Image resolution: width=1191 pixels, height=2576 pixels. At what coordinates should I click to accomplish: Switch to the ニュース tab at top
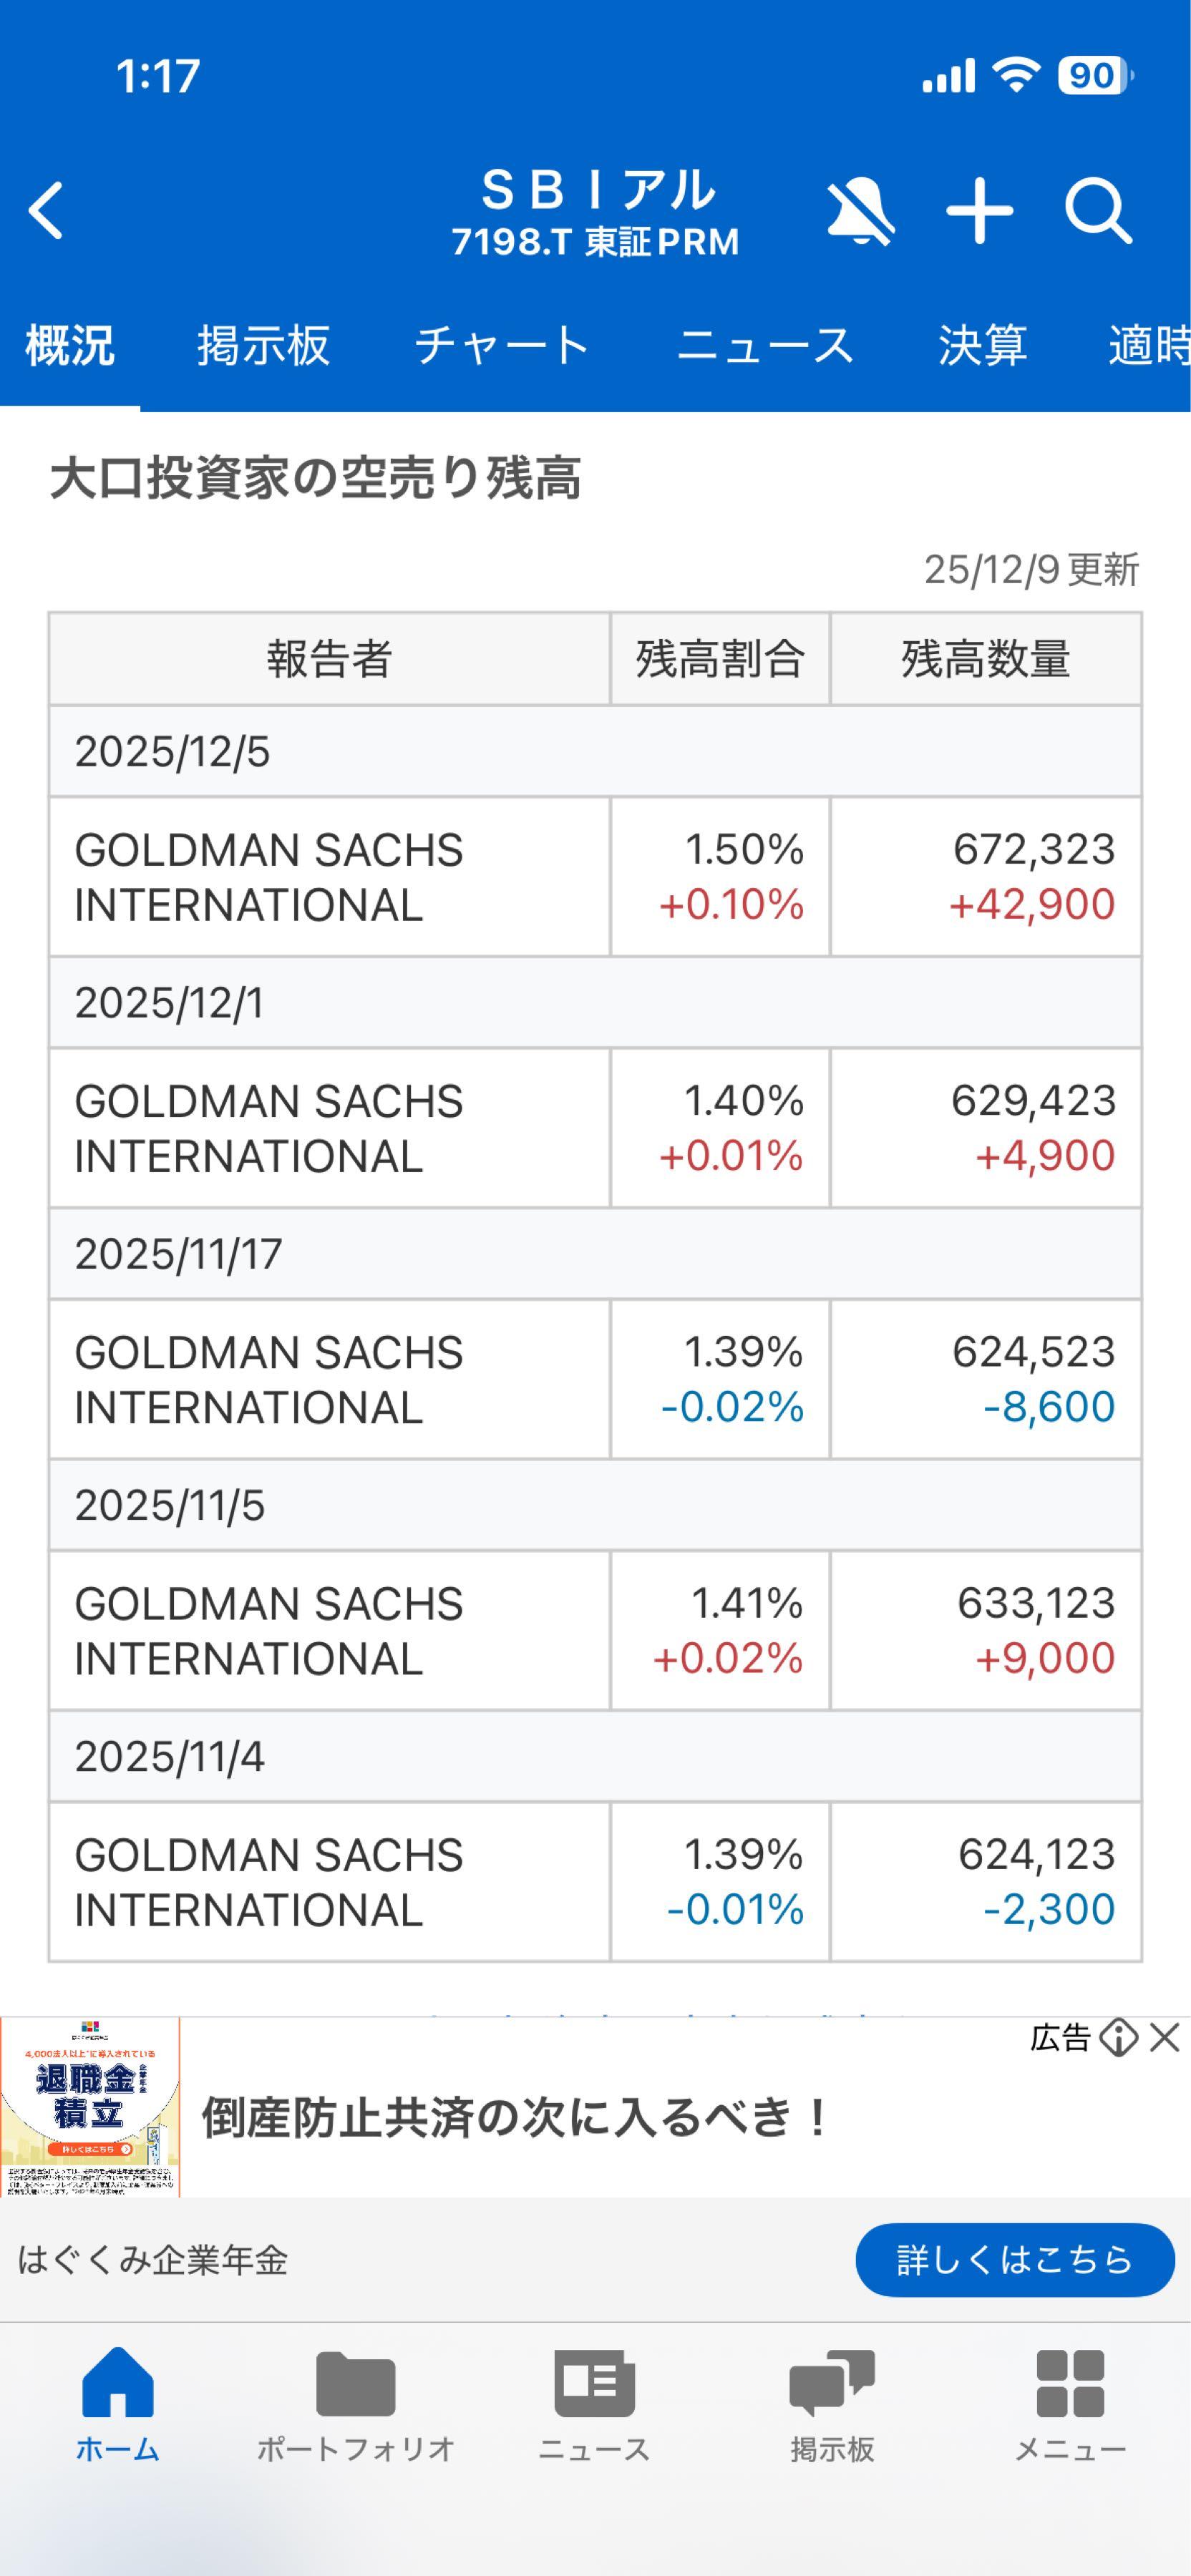click(x=765, y=346)
